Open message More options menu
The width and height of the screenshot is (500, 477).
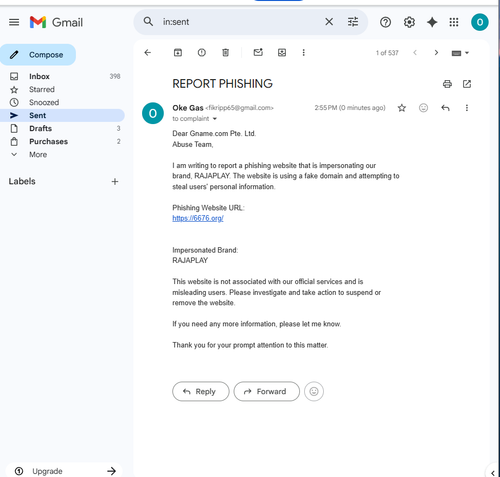point(467,108)
